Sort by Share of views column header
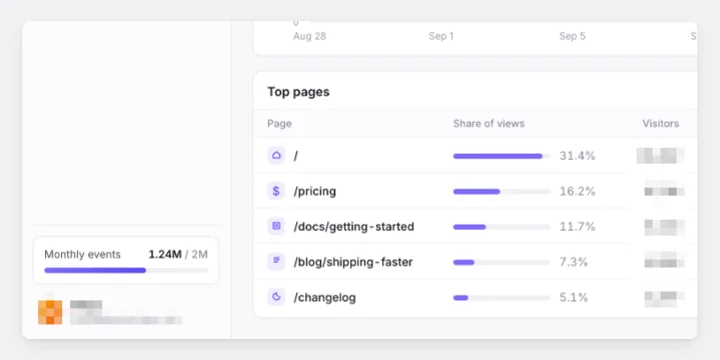 489,124
